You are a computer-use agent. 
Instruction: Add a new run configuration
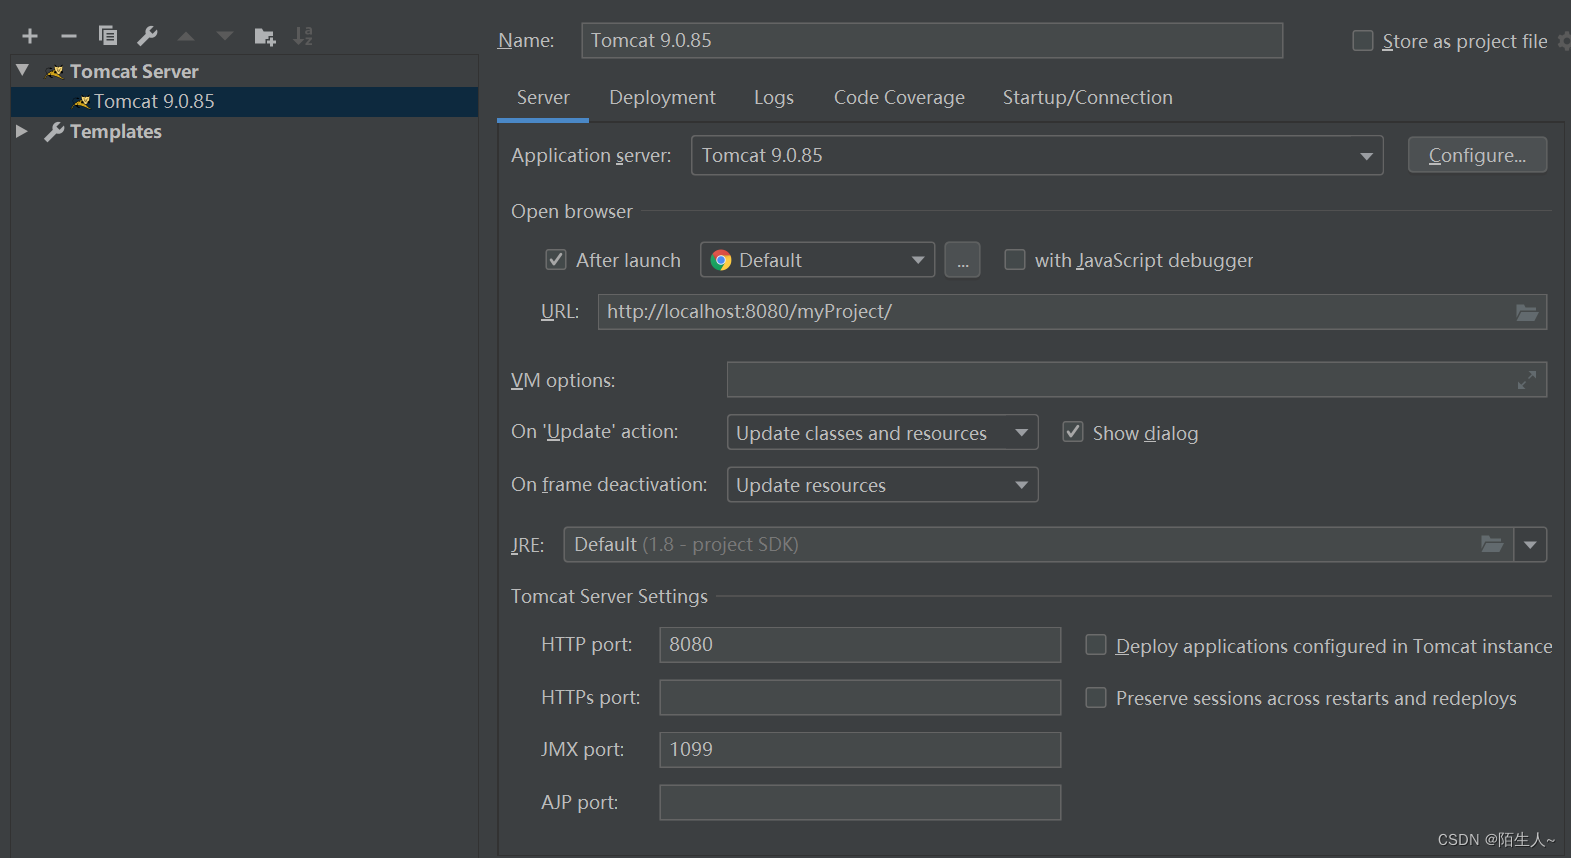pos(30,36)
